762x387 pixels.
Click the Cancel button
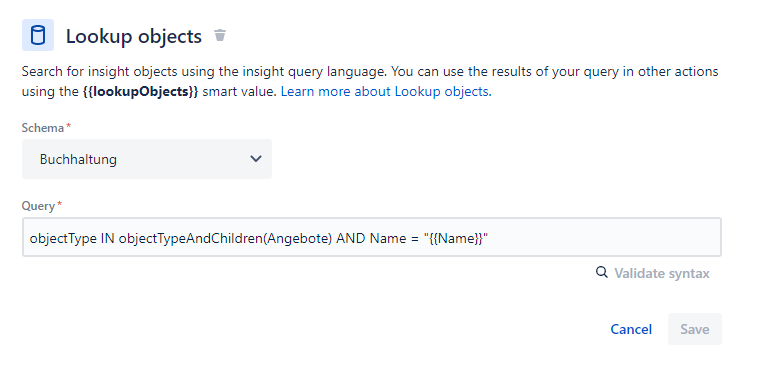coord(631,329)
